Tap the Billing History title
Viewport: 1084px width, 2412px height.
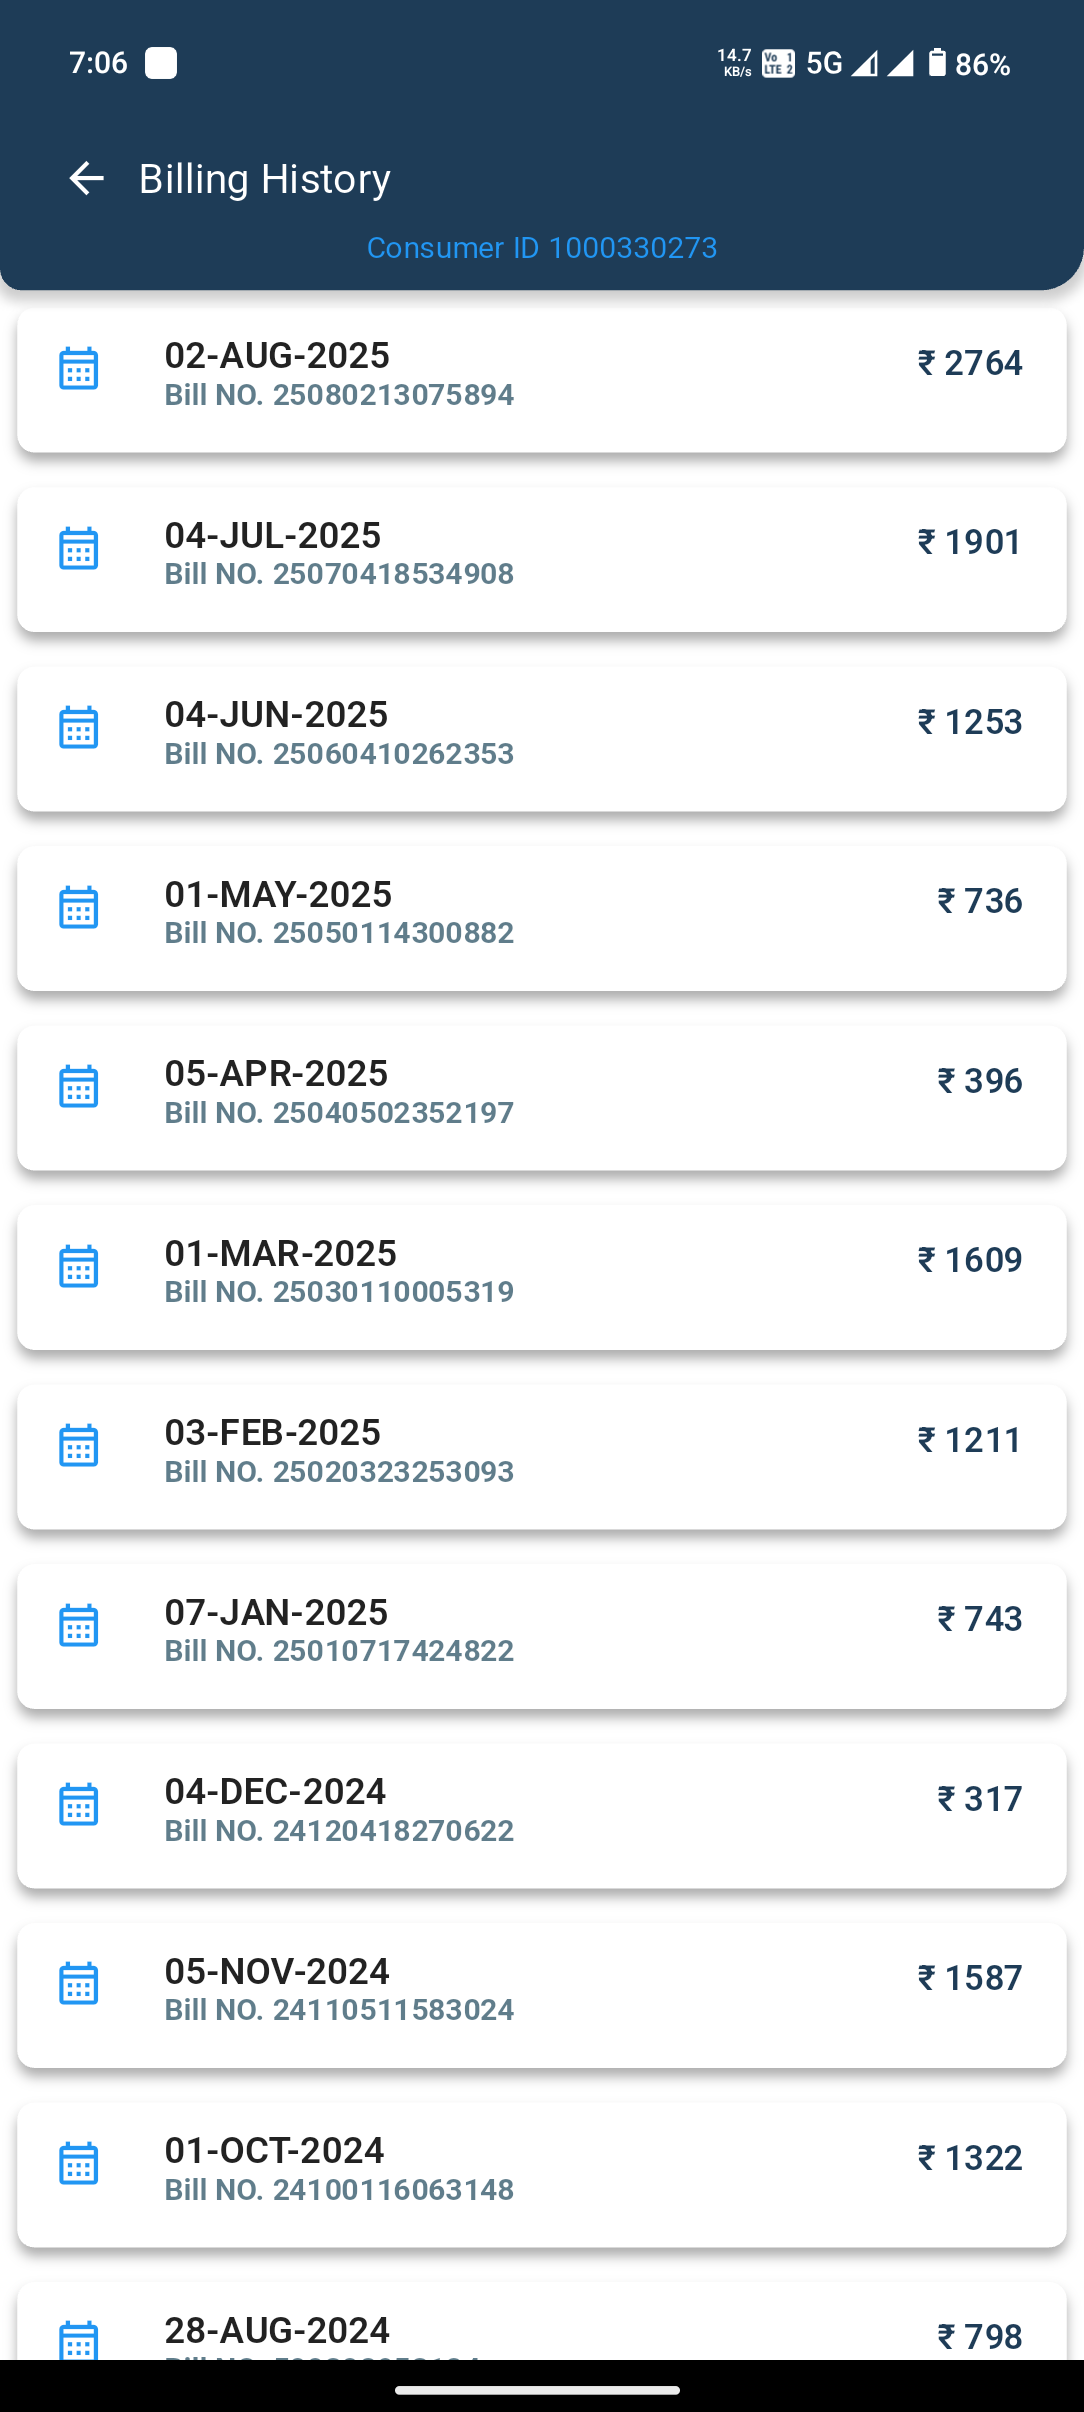(x=265, y=179)
